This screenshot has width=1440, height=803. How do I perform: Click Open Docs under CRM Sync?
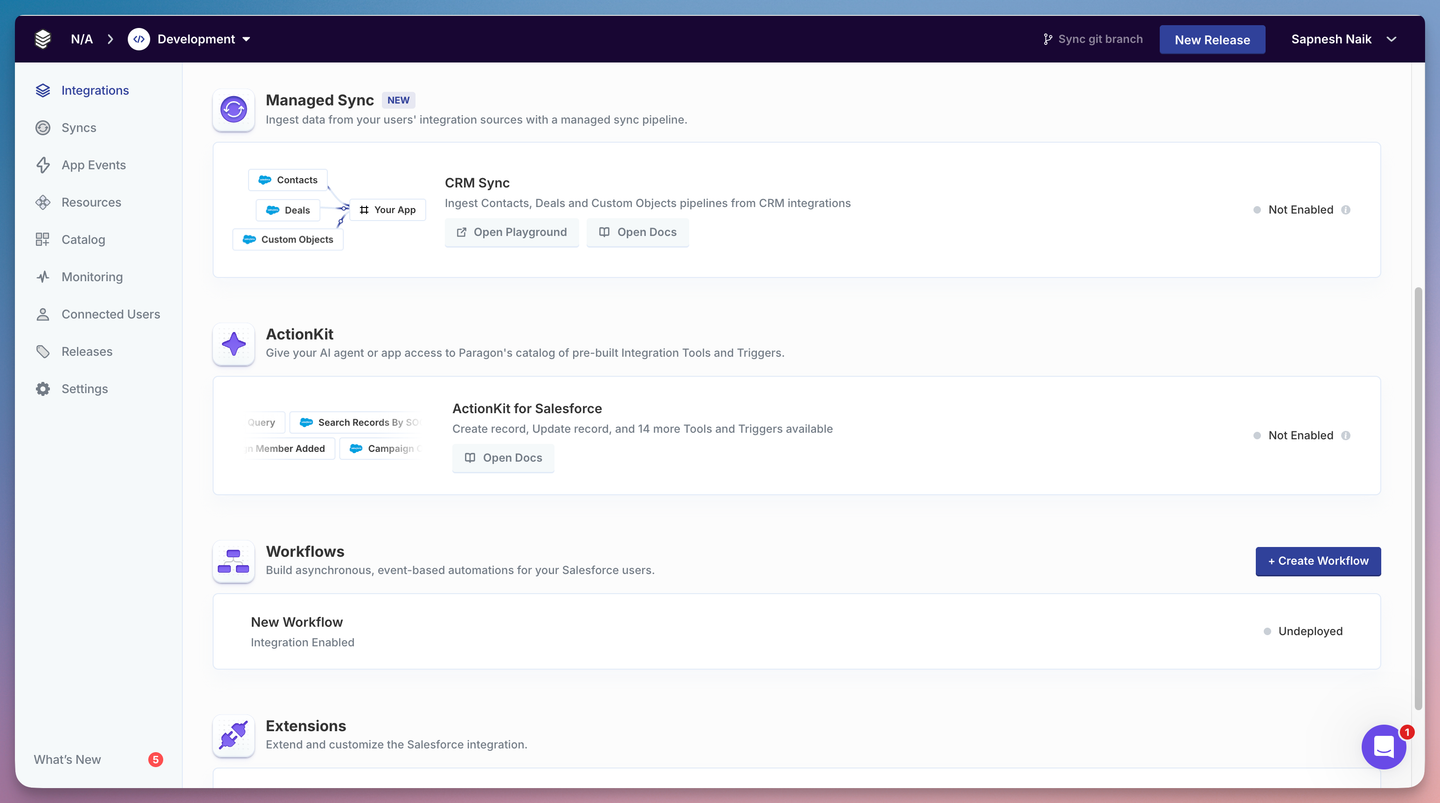point(638,232)
